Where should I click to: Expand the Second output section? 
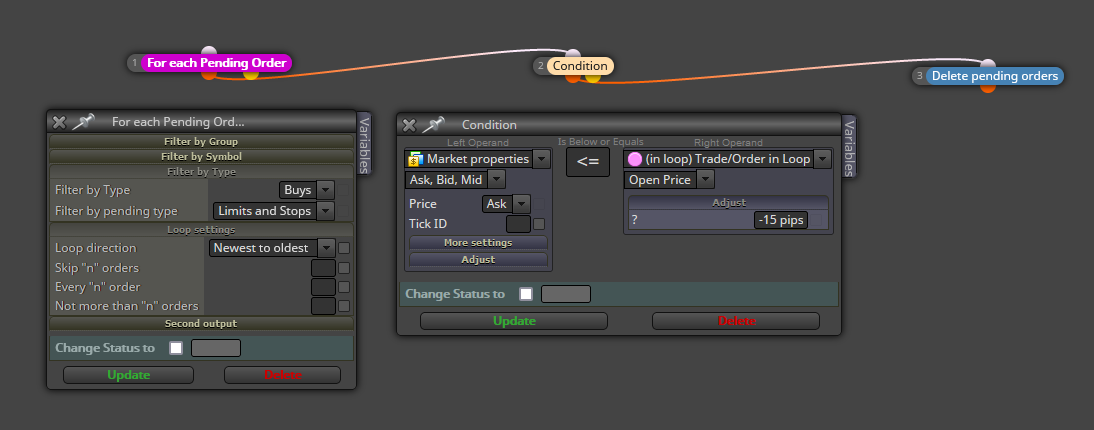pyautogui.click(x=201, y=324)
